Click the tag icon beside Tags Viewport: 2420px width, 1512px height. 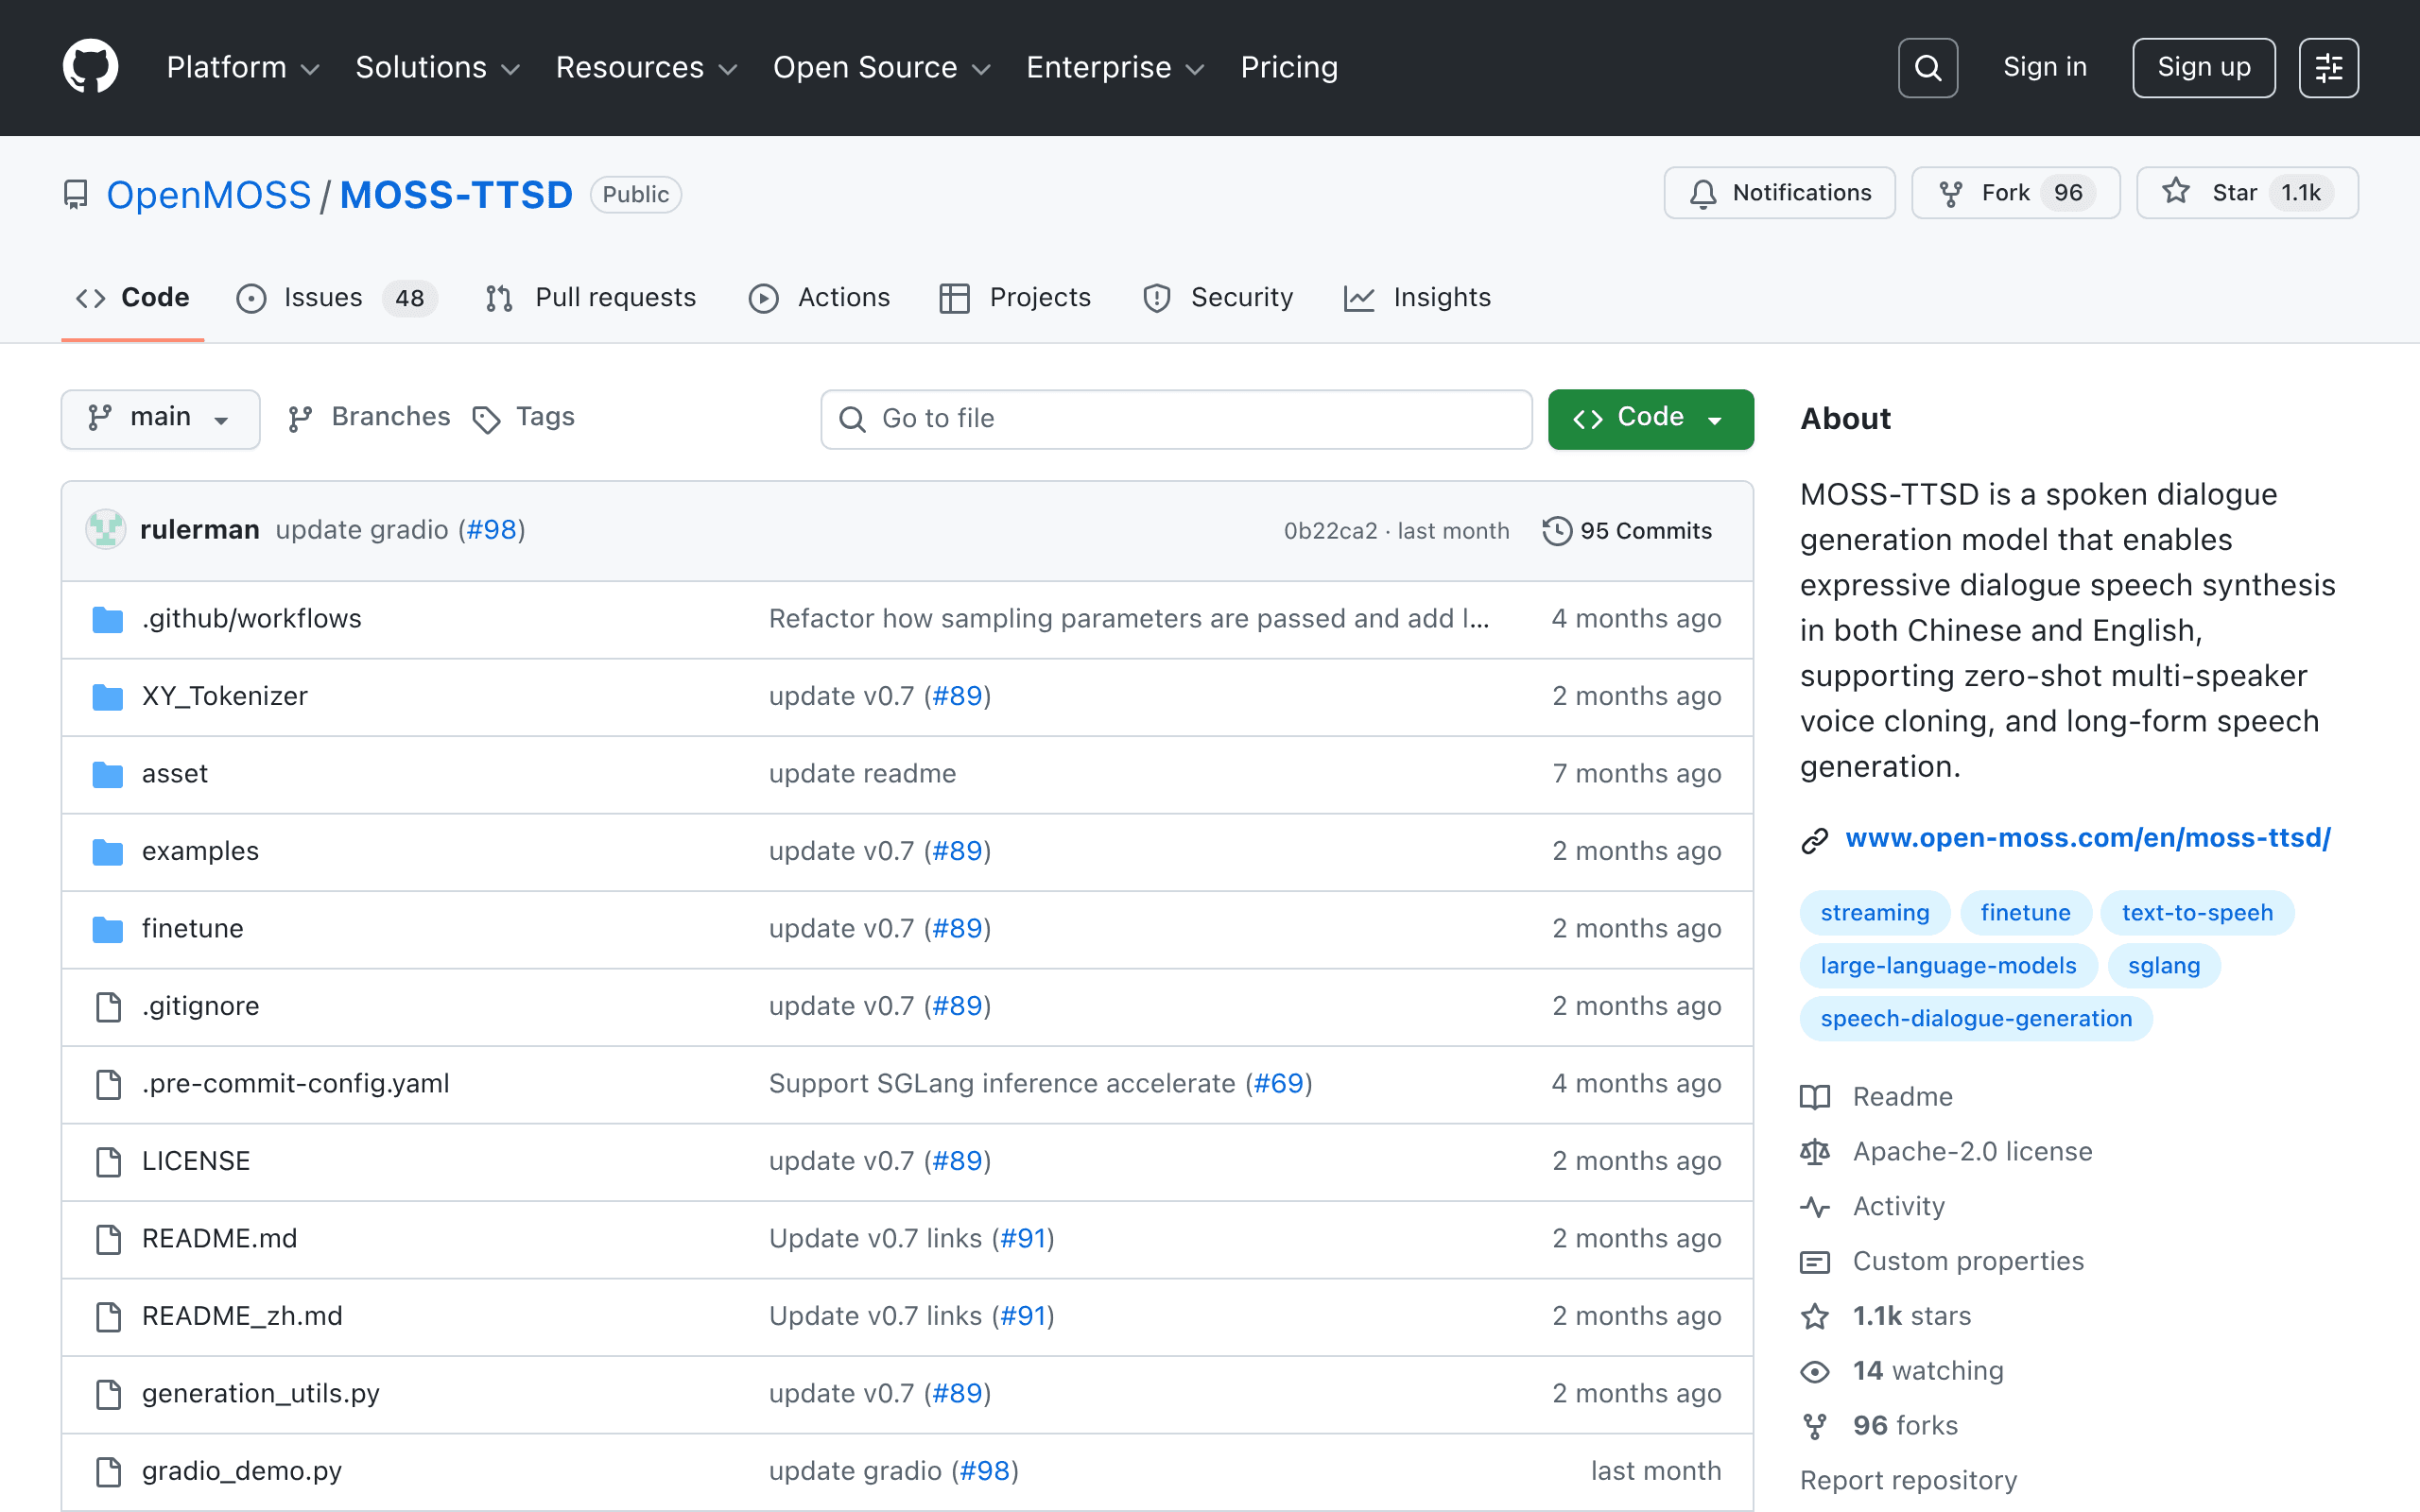(x=486, y=420)
